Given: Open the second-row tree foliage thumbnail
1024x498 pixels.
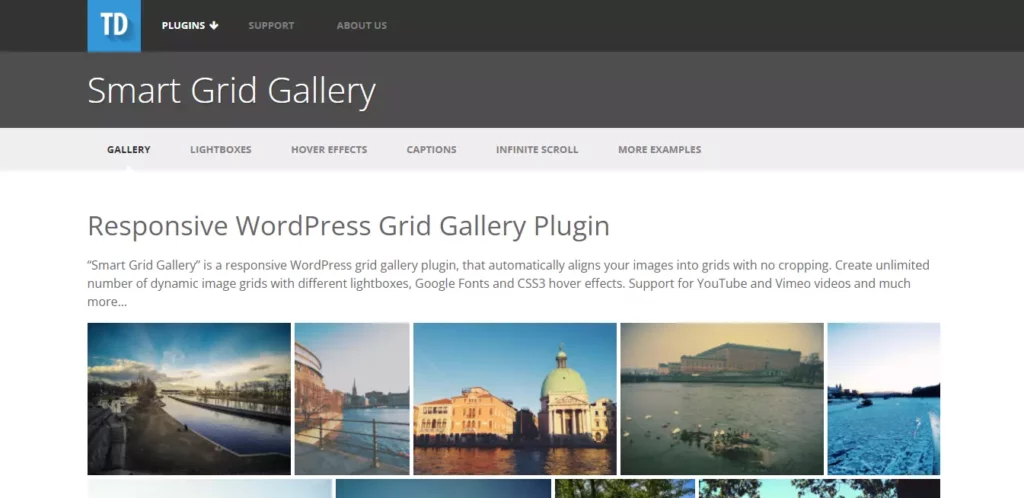Looking at the screenshot, I should point(625,489).
